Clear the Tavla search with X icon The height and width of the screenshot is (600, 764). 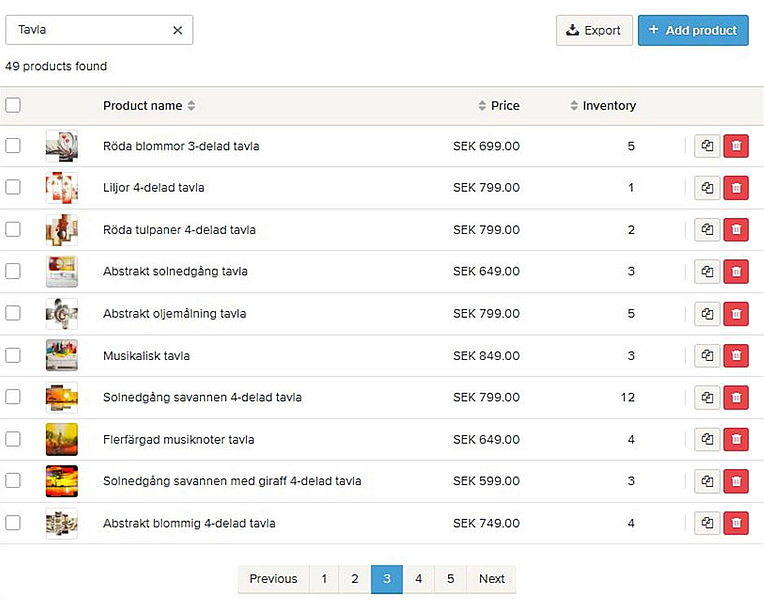[x=178, y=30]
